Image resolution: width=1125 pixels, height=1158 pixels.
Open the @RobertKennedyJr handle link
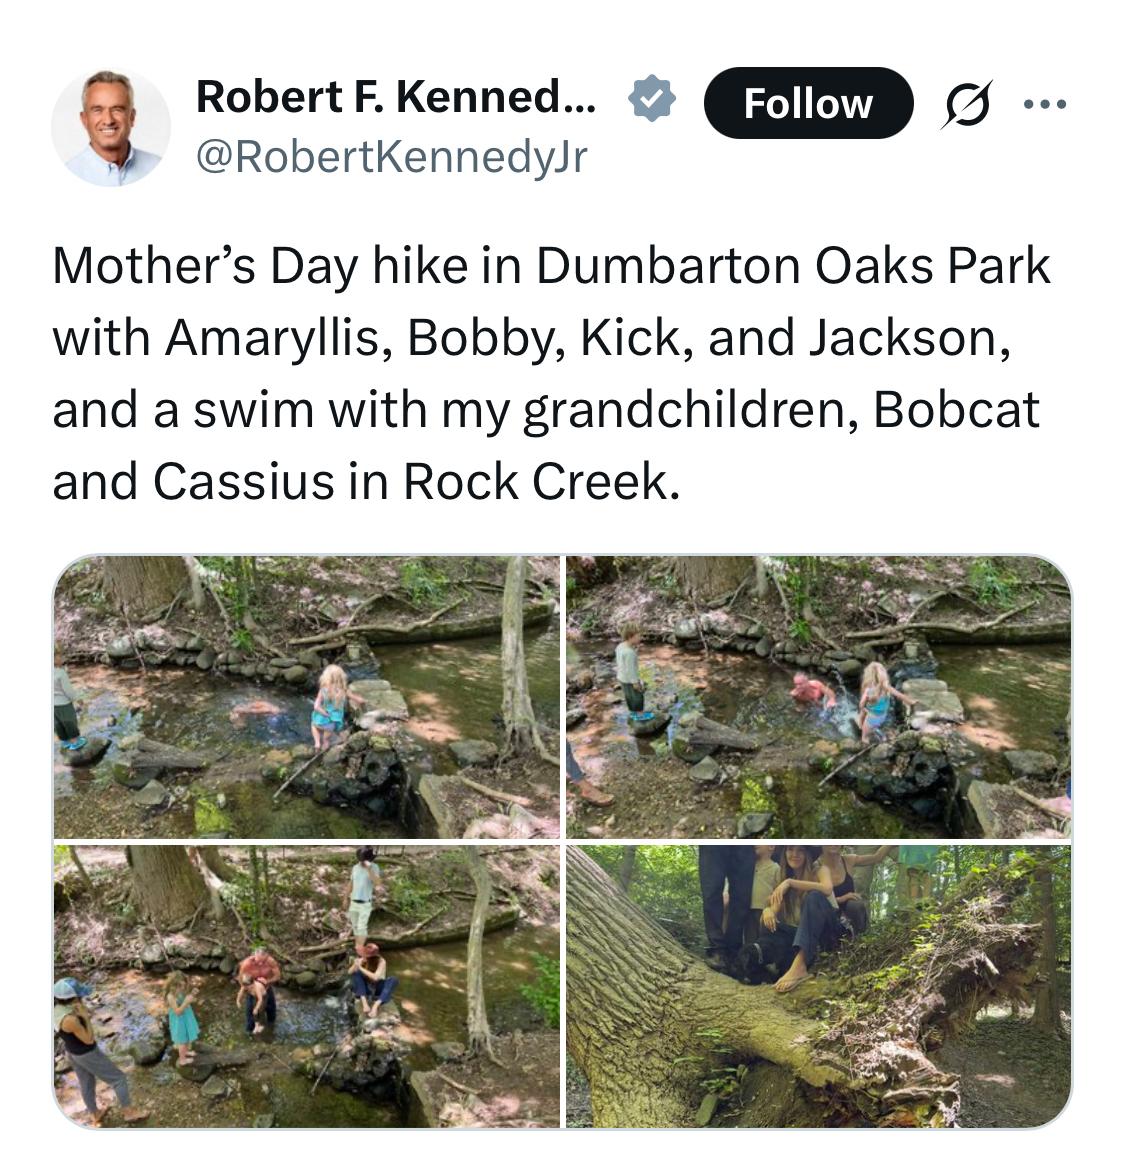[x=391, y=157]
